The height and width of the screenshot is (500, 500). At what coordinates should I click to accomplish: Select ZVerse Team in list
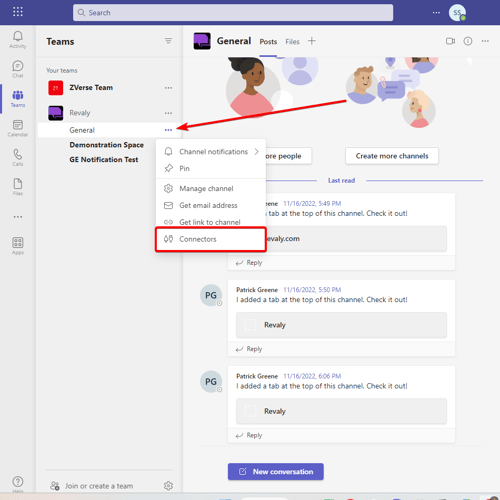pyautogui.click(x=91, y=88)
